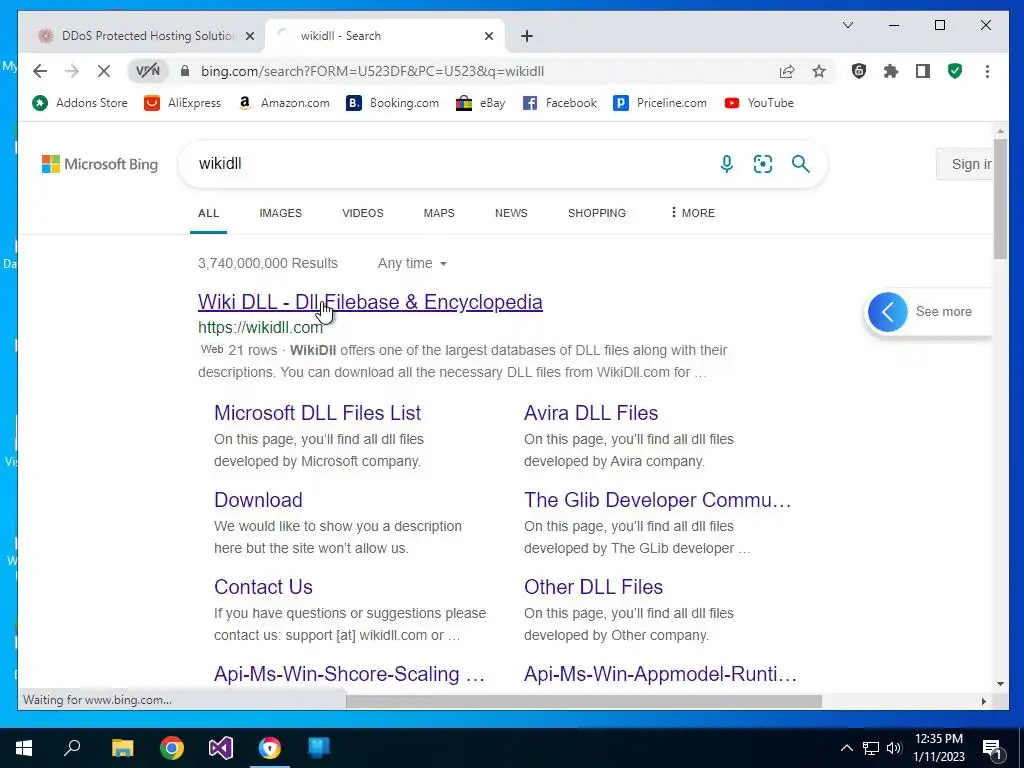Click the scroll right arrow at bottom
The image size is (1024, 768).
point(984,701)
